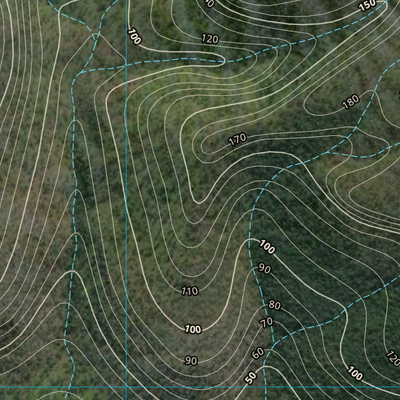Click the 70 contour elevation label

267,322
